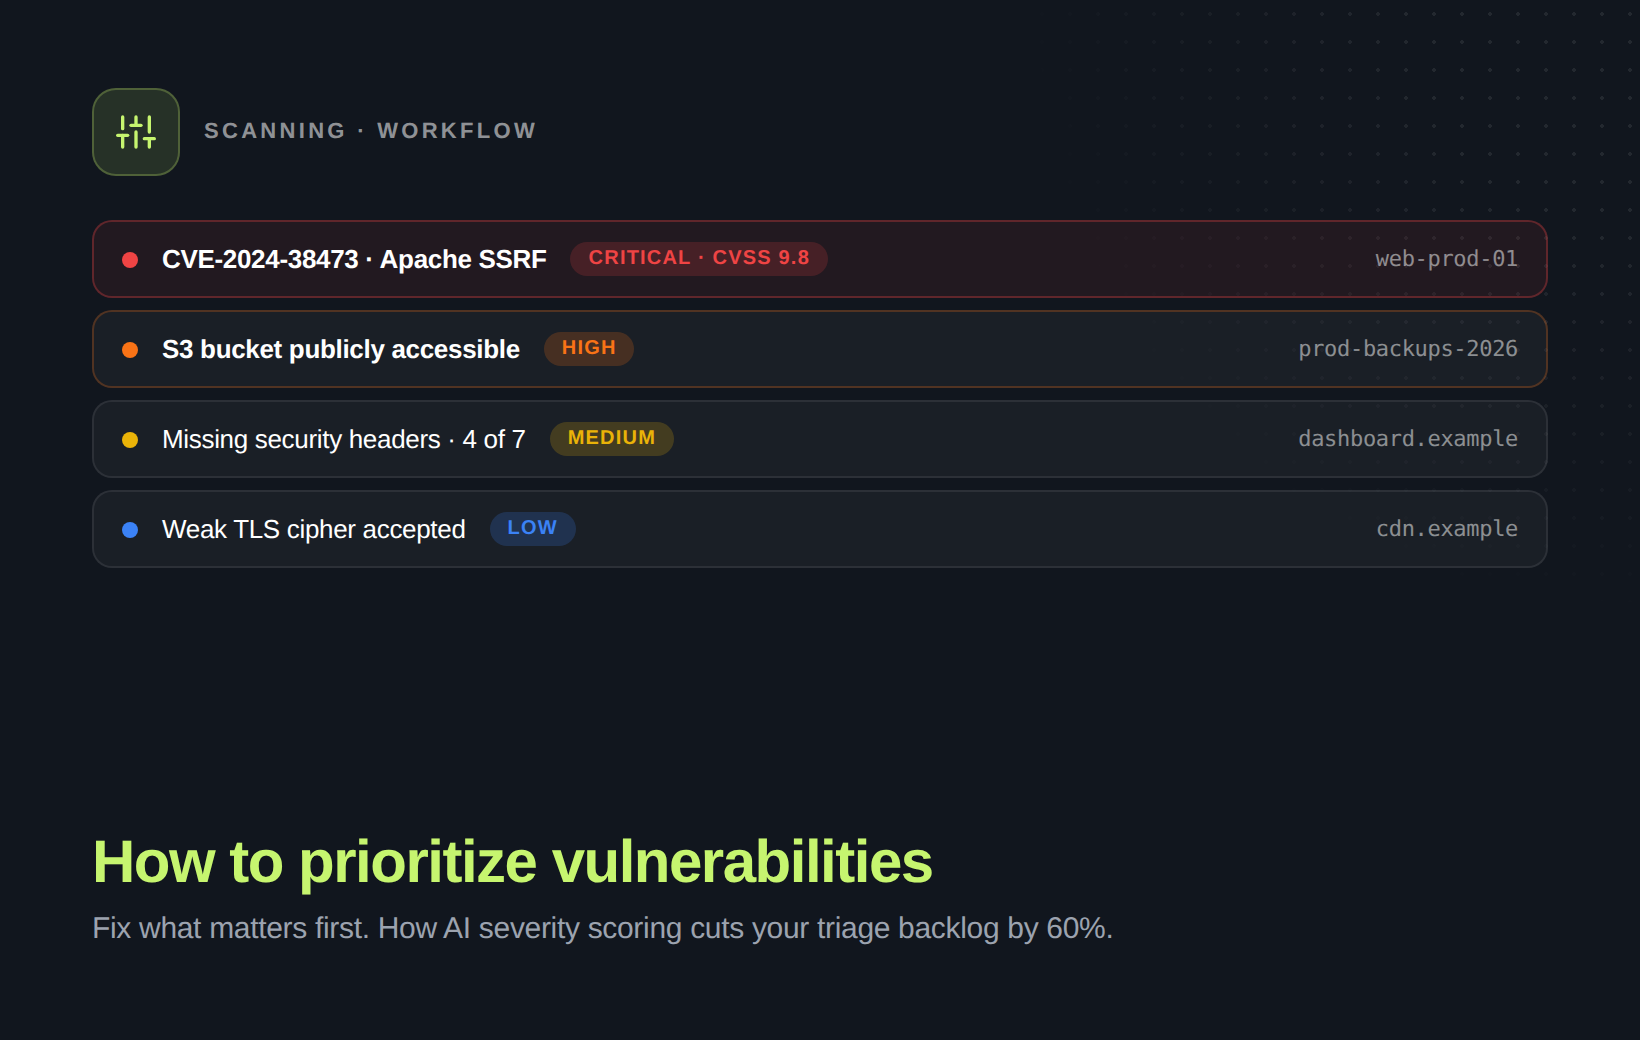Select the web-prod-01 host label

point(1446,258)
